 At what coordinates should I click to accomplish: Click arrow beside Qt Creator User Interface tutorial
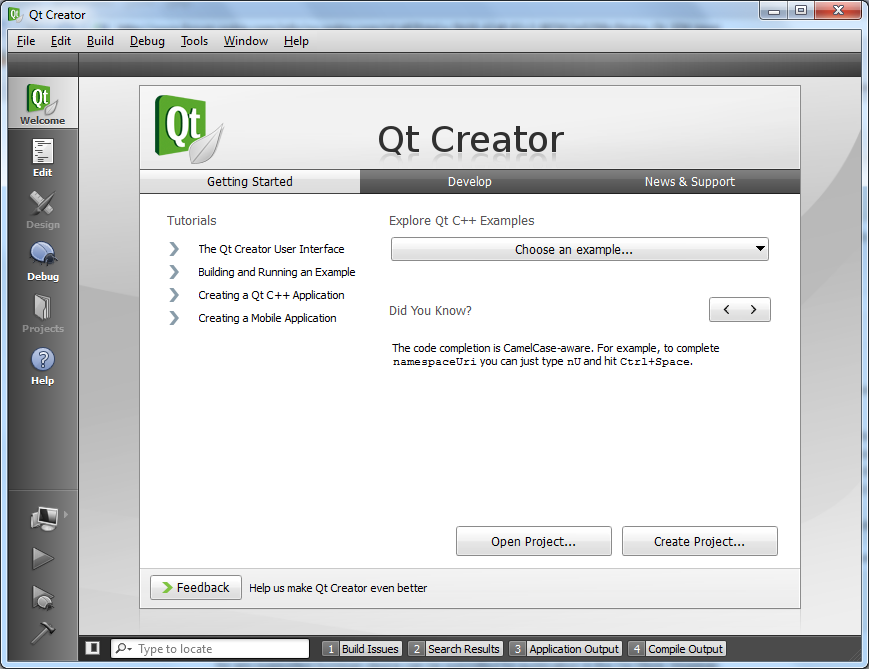174,249
